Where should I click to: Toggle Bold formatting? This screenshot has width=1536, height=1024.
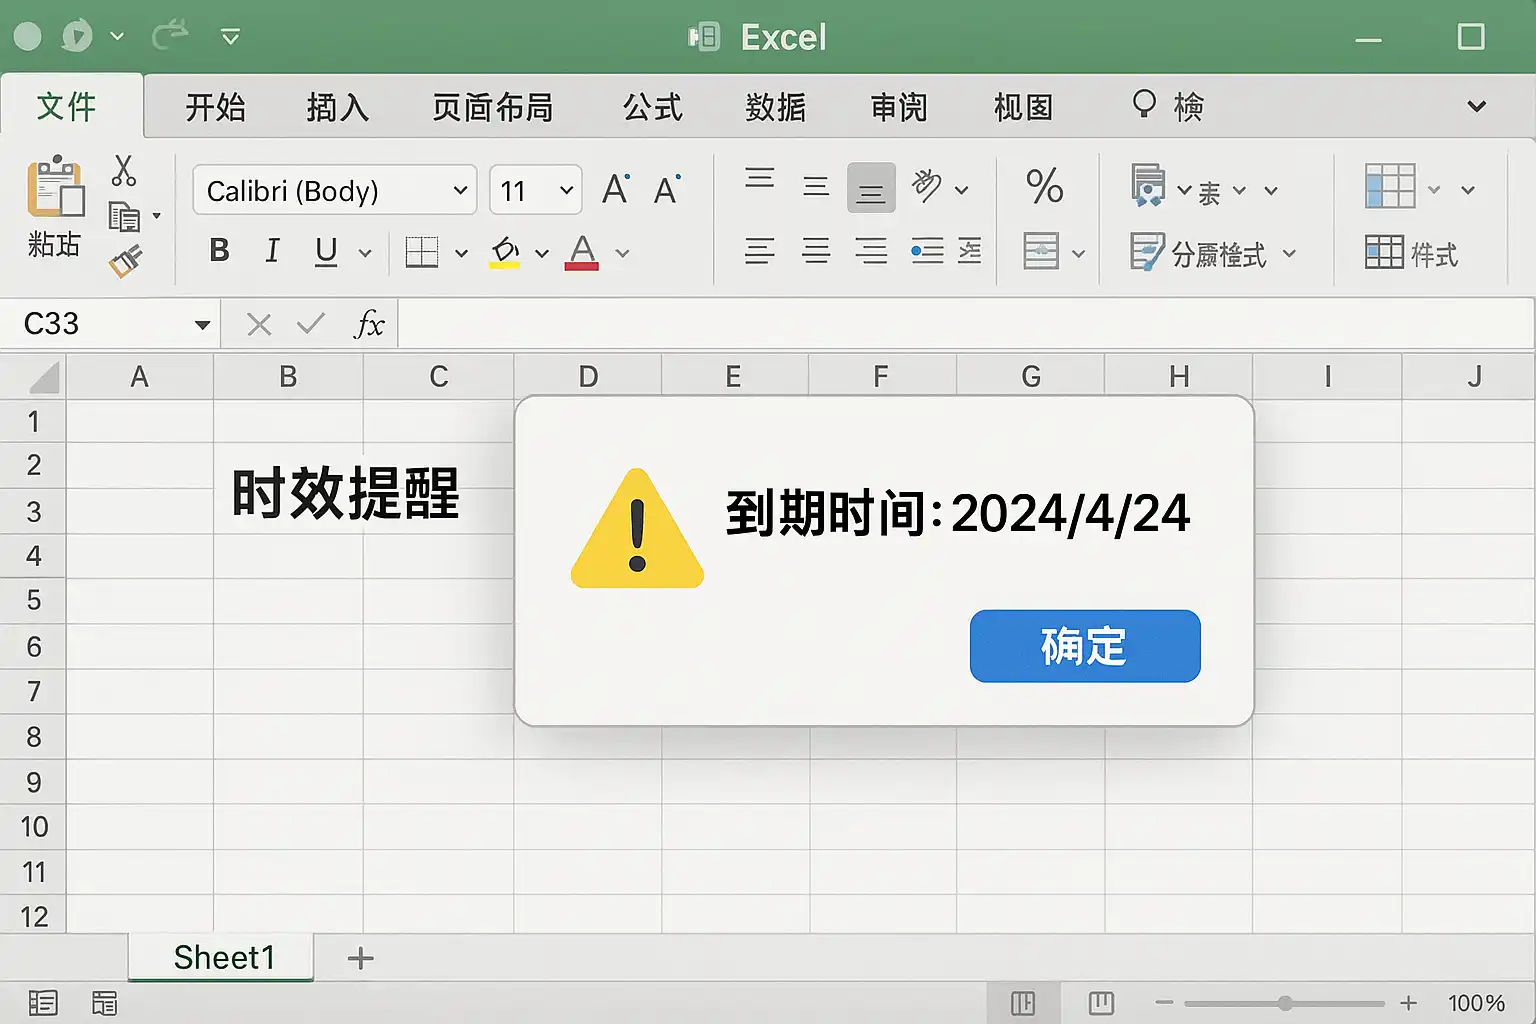pyautogui.click(x=220, y=250)
